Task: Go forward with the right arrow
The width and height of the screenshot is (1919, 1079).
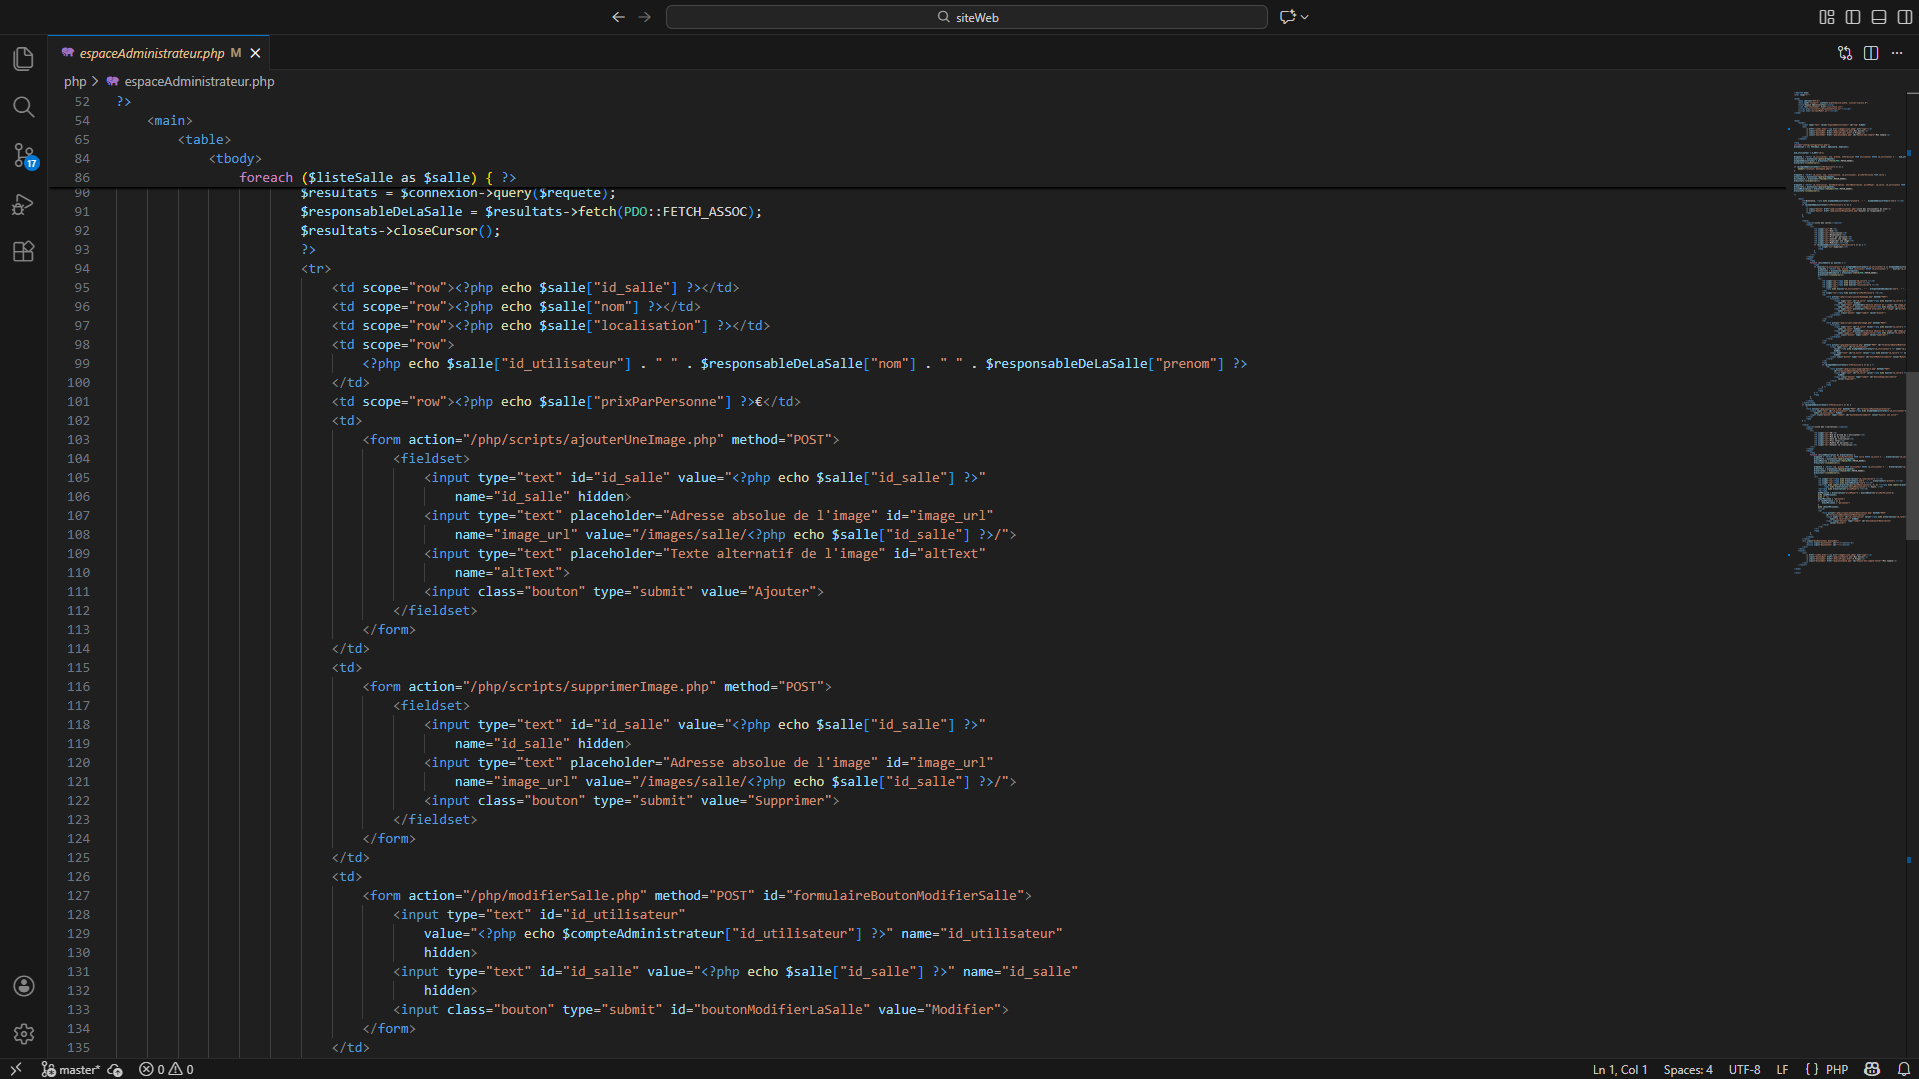Action: [x=645, y=17]
